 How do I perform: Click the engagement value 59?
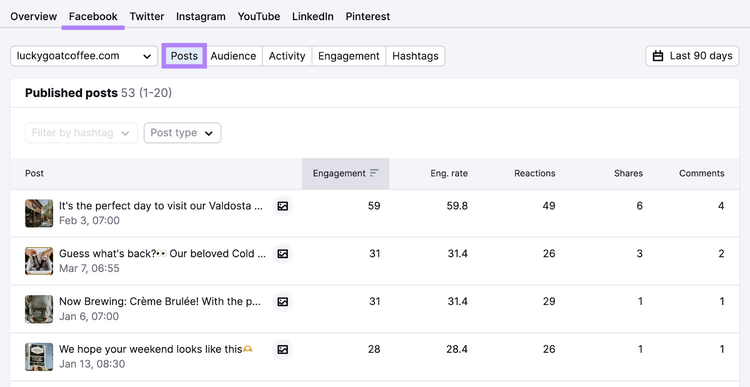(374, 206)
